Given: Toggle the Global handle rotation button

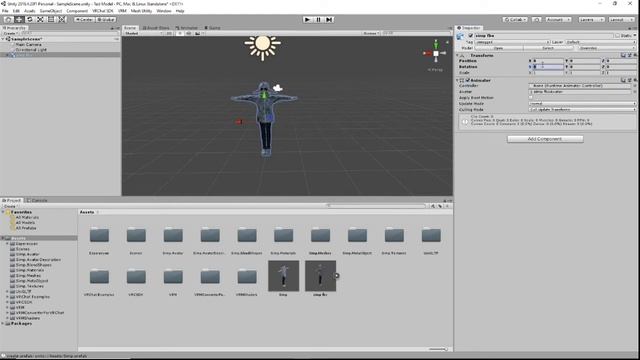Looking at the screenshot, I should pyautogui.click(x=106, y=20).
